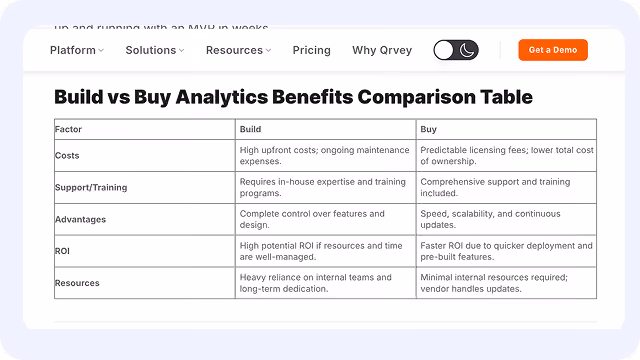Click the Resources row label in table
Image resolution: width=640 pixels, height=360 pixels.
point(77,283)
